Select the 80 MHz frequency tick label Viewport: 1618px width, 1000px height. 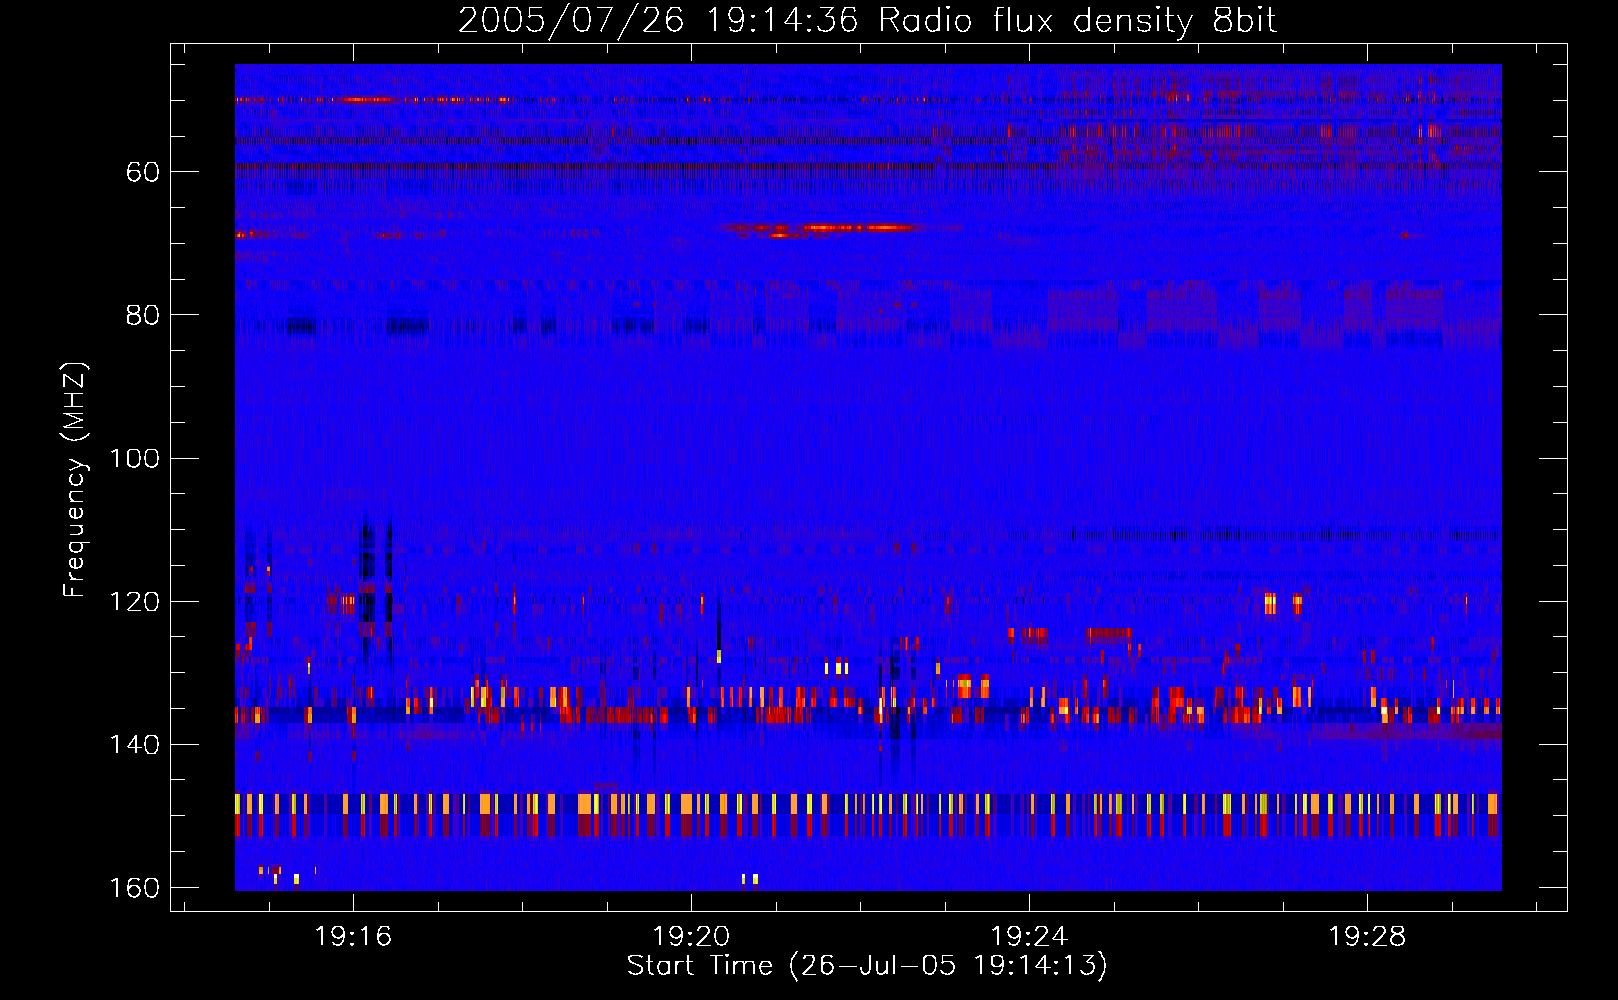click(x=143, y=315)
